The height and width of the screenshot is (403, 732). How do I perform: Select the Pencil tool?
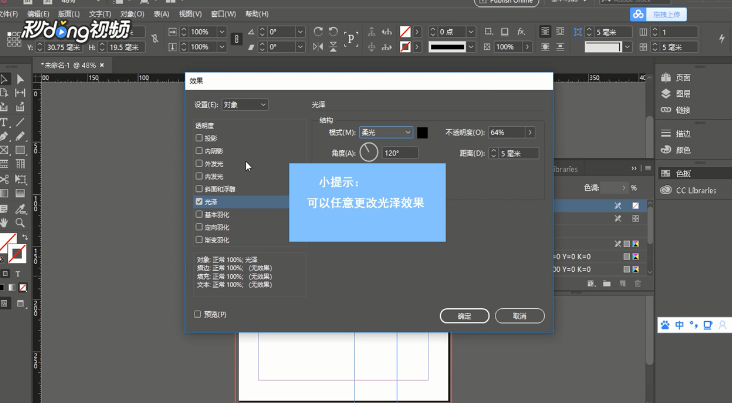pyautogui.click(x=20, y=136)
